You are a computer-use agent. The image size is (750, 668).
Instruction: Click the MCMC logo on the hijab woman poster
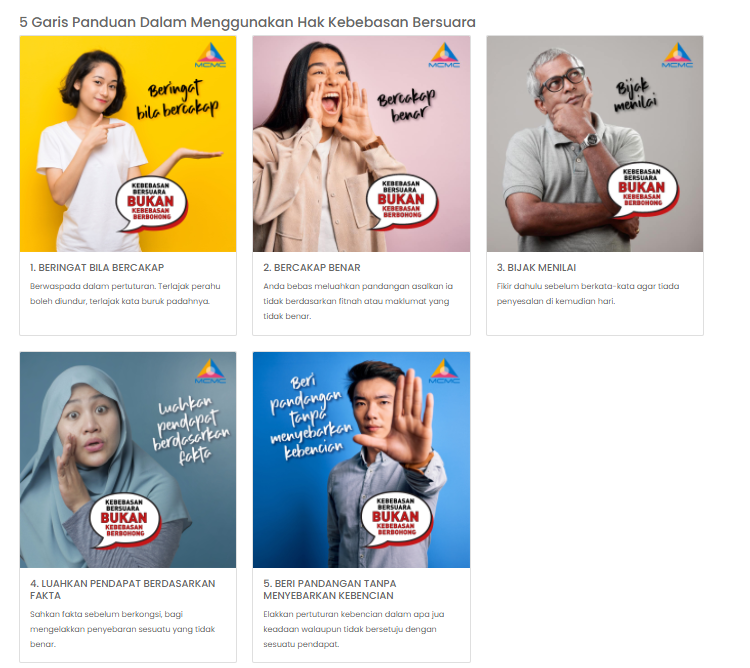(210, 371)
